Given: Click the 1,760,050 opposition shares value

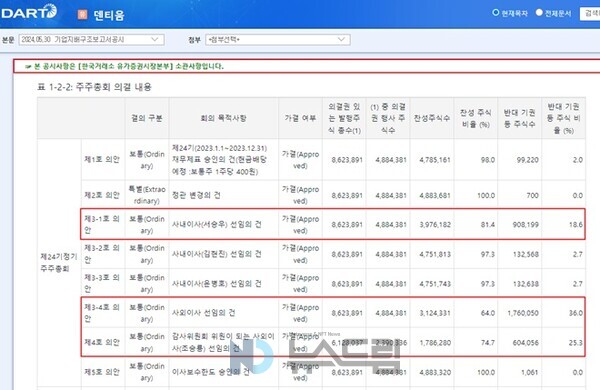Looking at the screenshot, I should pos(523,313).
